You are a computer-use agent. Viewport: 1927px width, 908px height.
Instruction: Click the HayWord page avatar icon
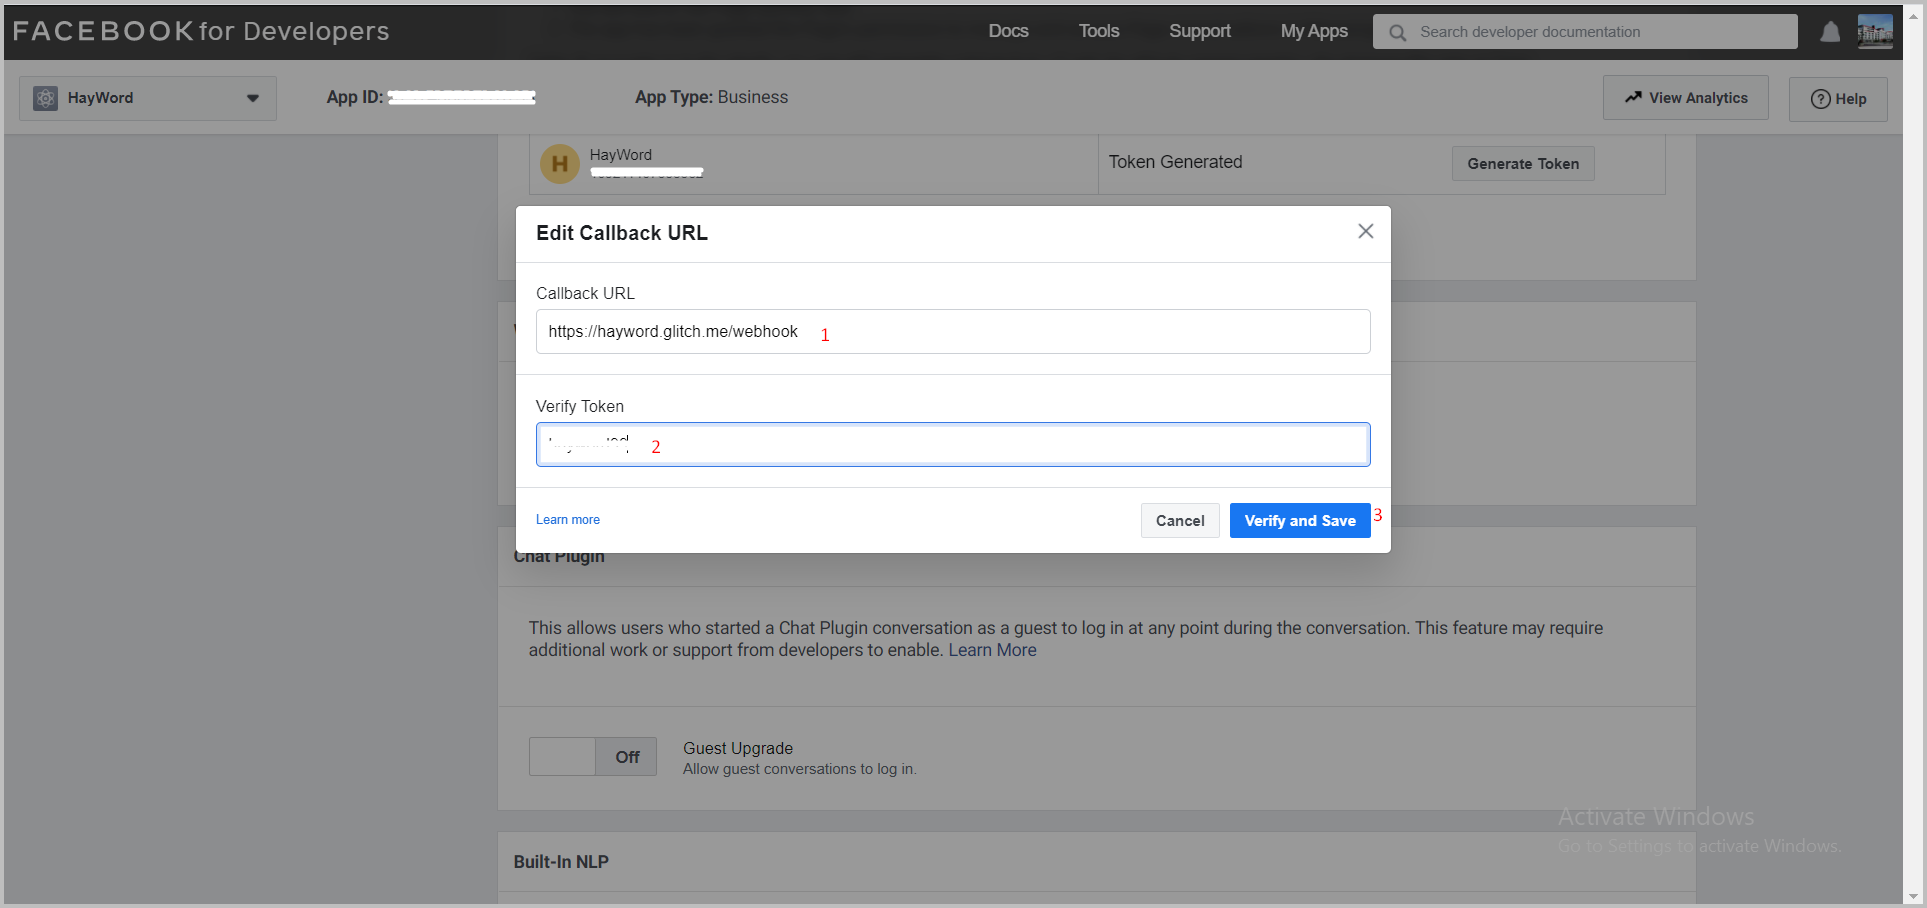560,164
